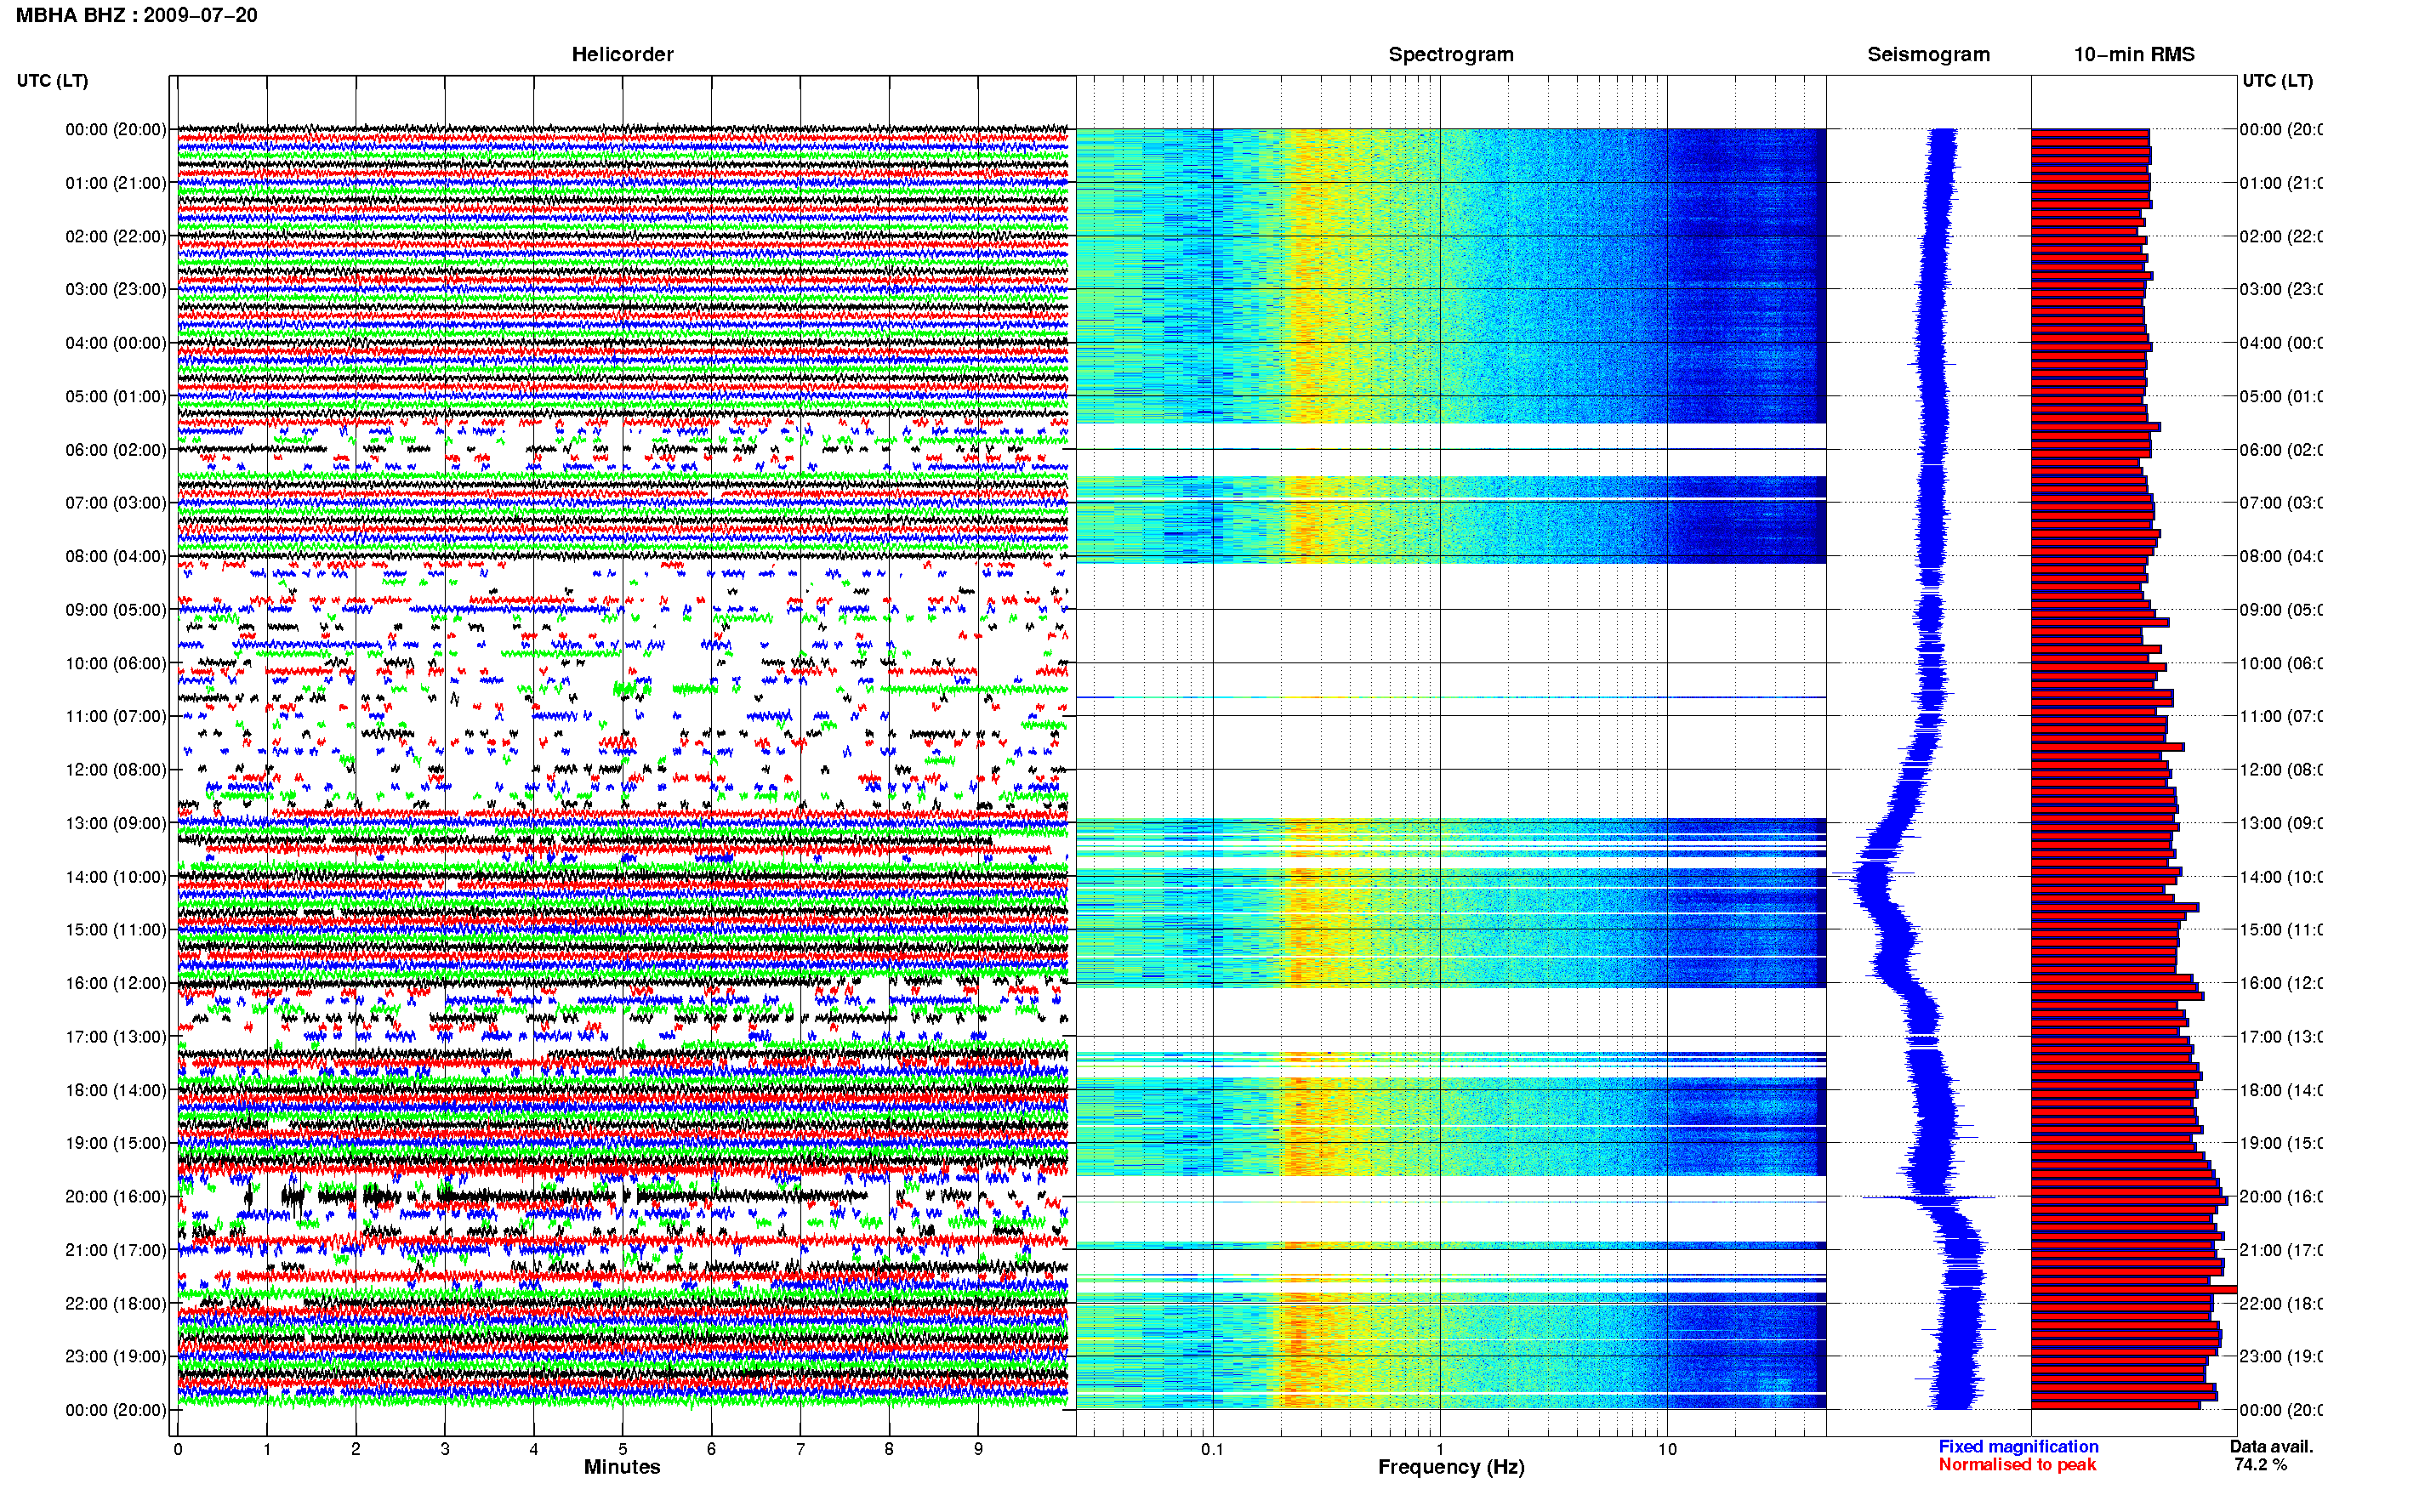
Task: Click helicorder time label "16:00 (12:00)"
Action: (116, 983)
